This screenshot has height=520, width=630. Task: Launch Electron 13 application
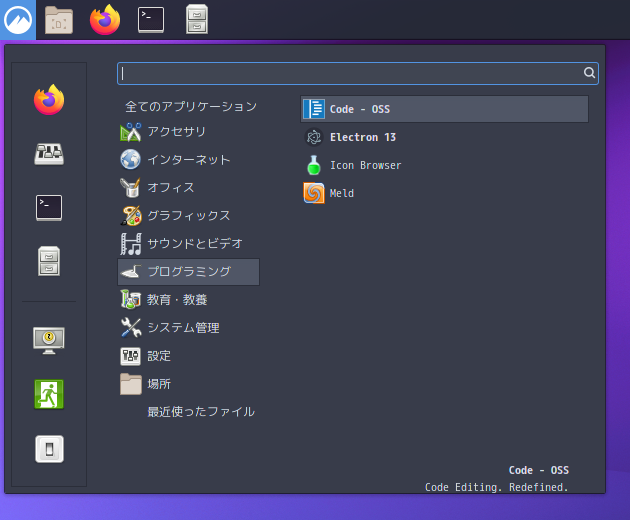444,137
